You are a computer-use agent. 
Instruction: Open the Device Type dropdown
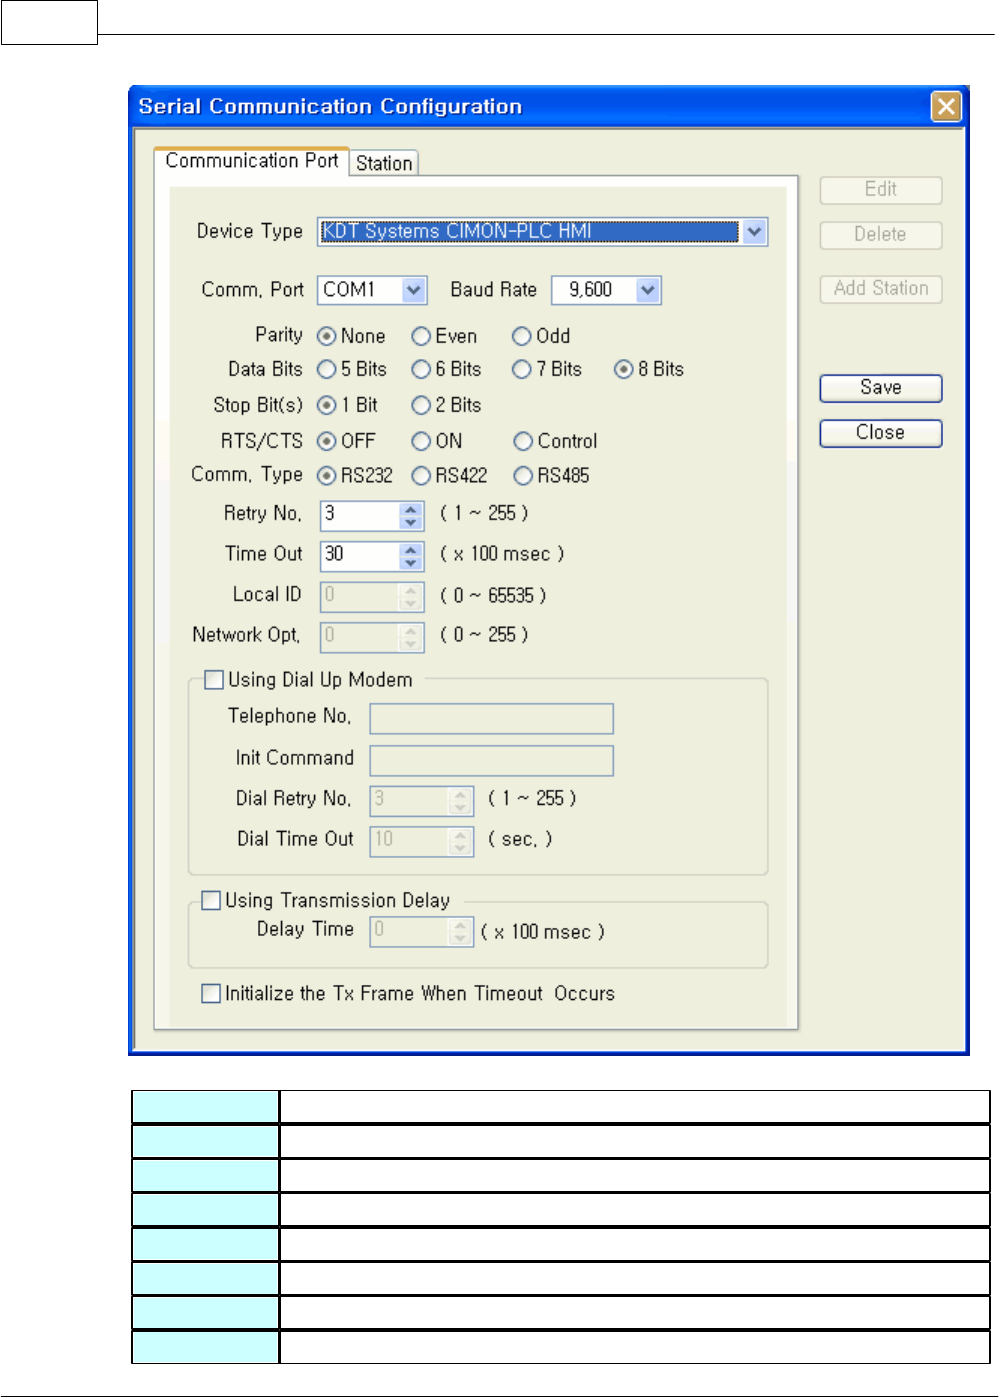[x=754, y=232]
